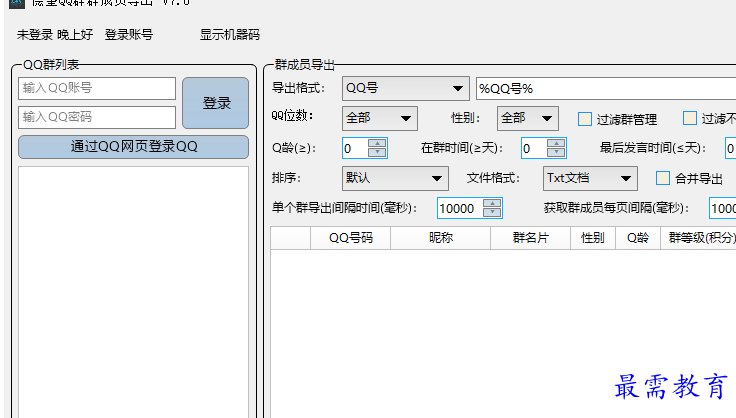Open the 显示机器码 menu item
Screen dimensions: 736x418
click(230, 35)
